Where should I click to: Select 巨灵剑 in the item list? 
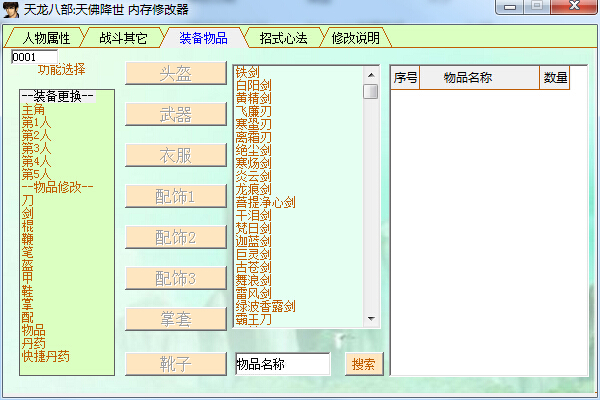tap(254, 255)
